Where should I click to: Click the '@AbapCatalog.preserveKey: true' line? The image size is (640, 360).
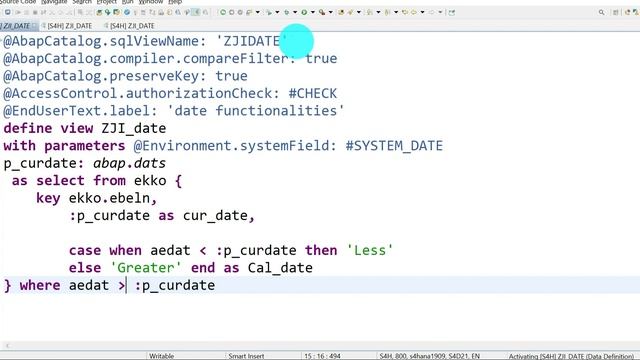[x=125, y=76]
